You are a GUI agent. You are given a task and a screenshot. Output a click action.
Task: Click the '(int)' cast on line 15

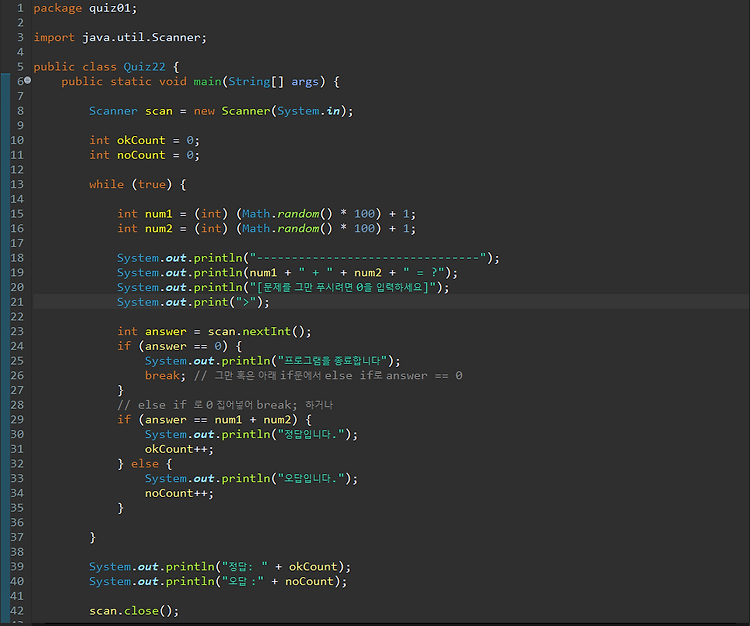pos(210,214)
